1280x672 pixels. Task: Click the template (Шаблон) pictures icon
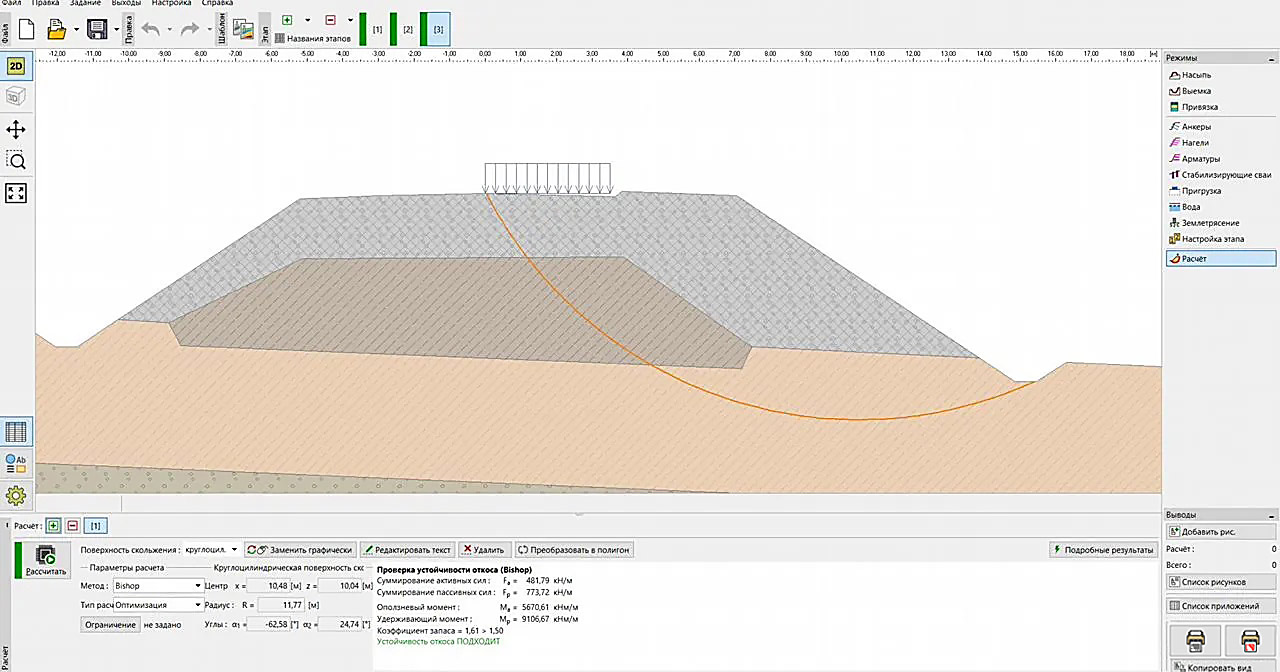(x=242, y=29)
